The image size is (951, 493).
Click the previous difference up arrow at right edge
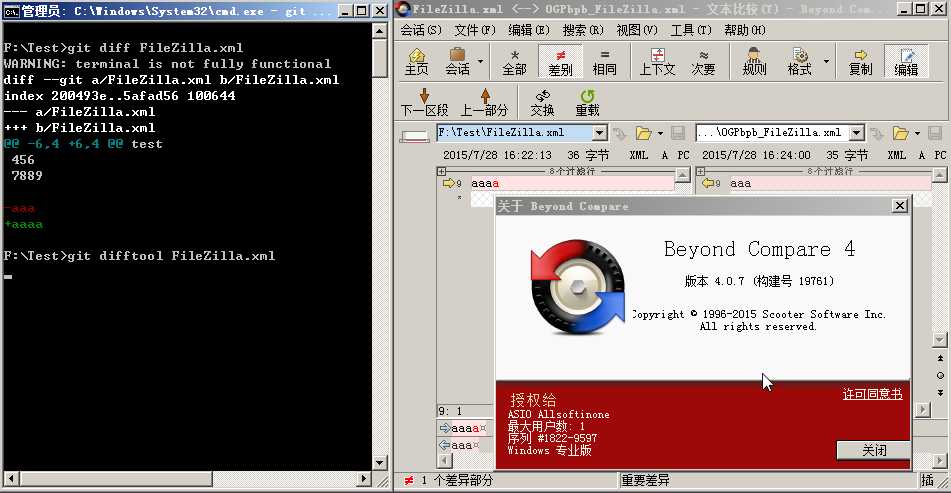point(940,358)
